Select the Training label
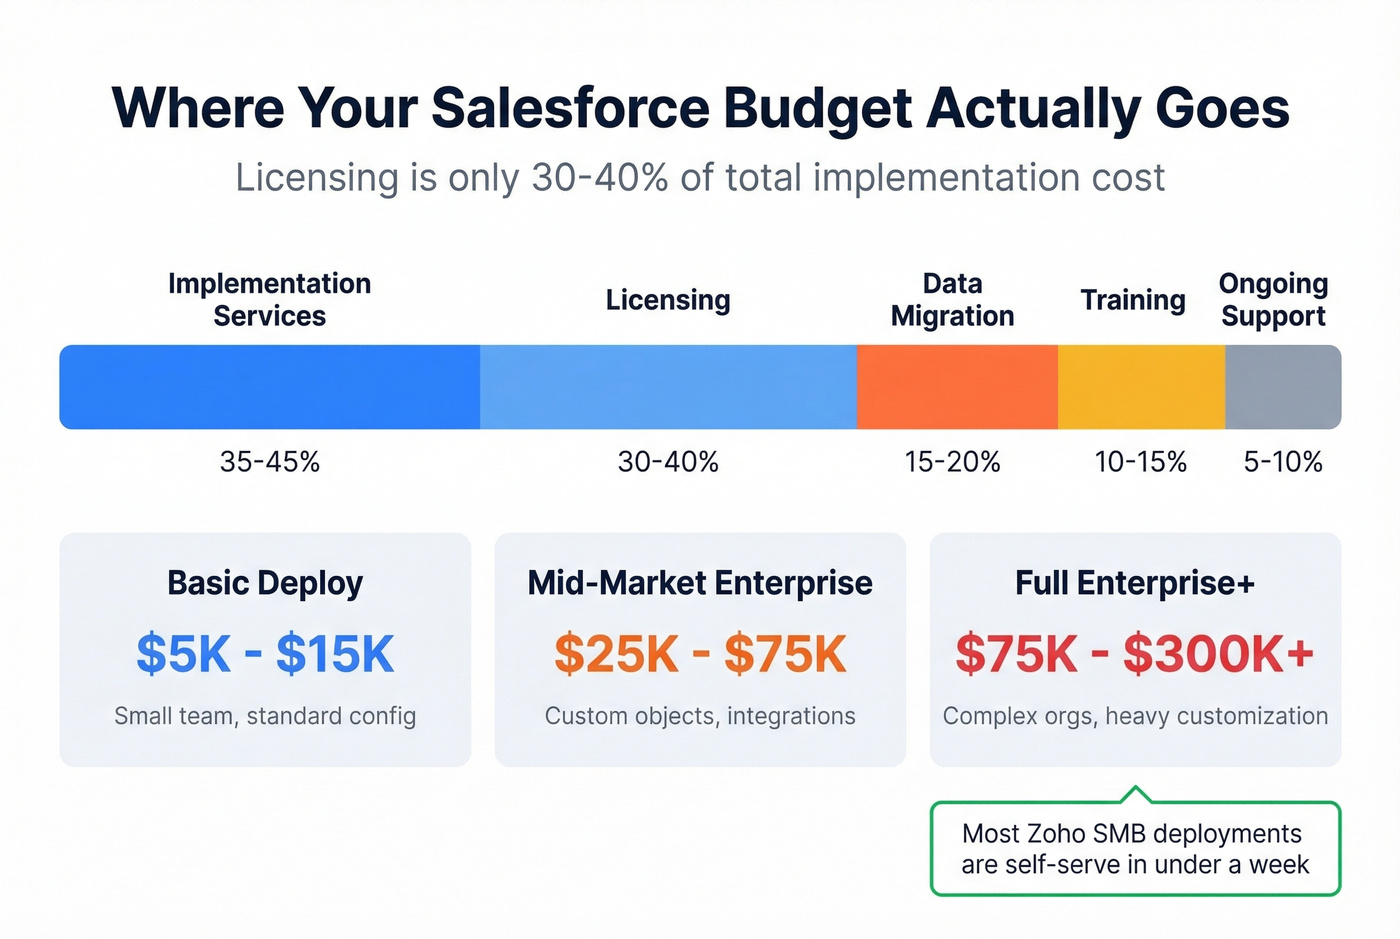1400x939 pixels. (x=1131, y=299)
